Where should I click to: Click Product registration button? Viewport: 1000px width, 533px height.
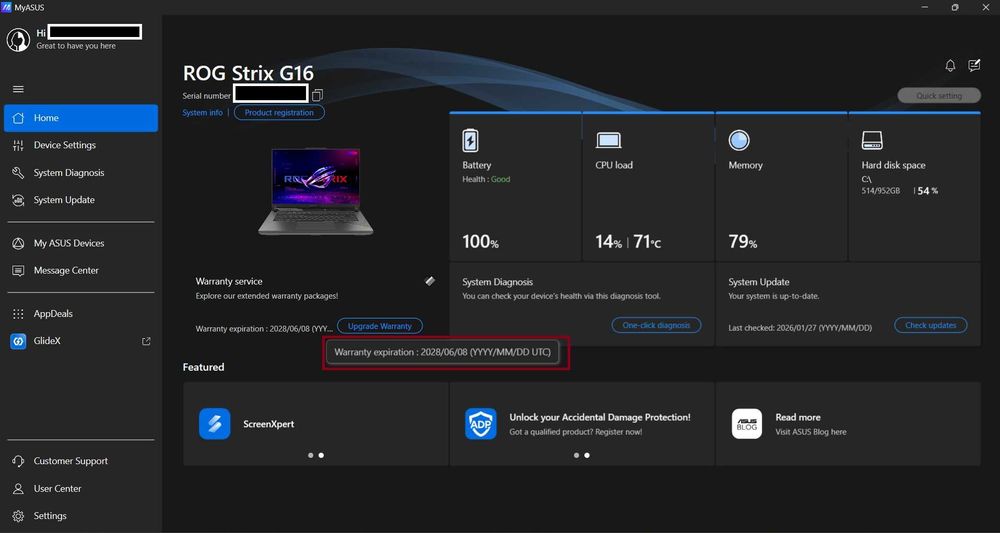coord(279,113)
